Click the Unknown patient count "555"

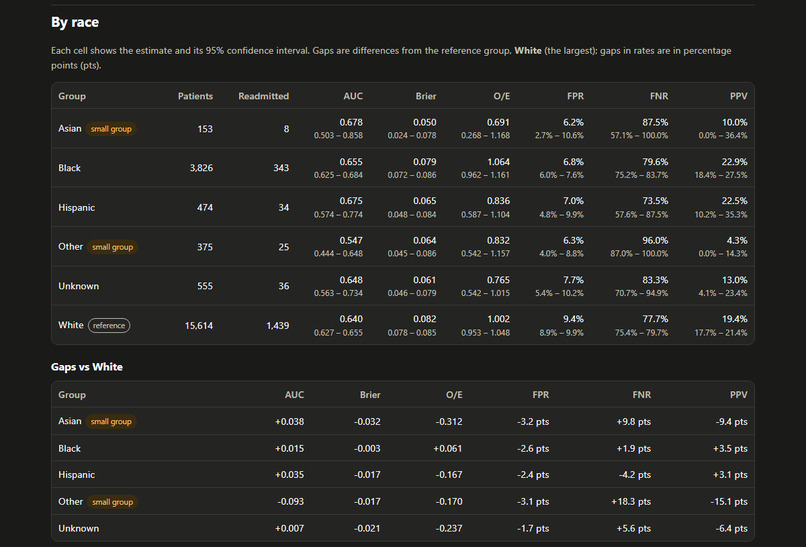205,286
